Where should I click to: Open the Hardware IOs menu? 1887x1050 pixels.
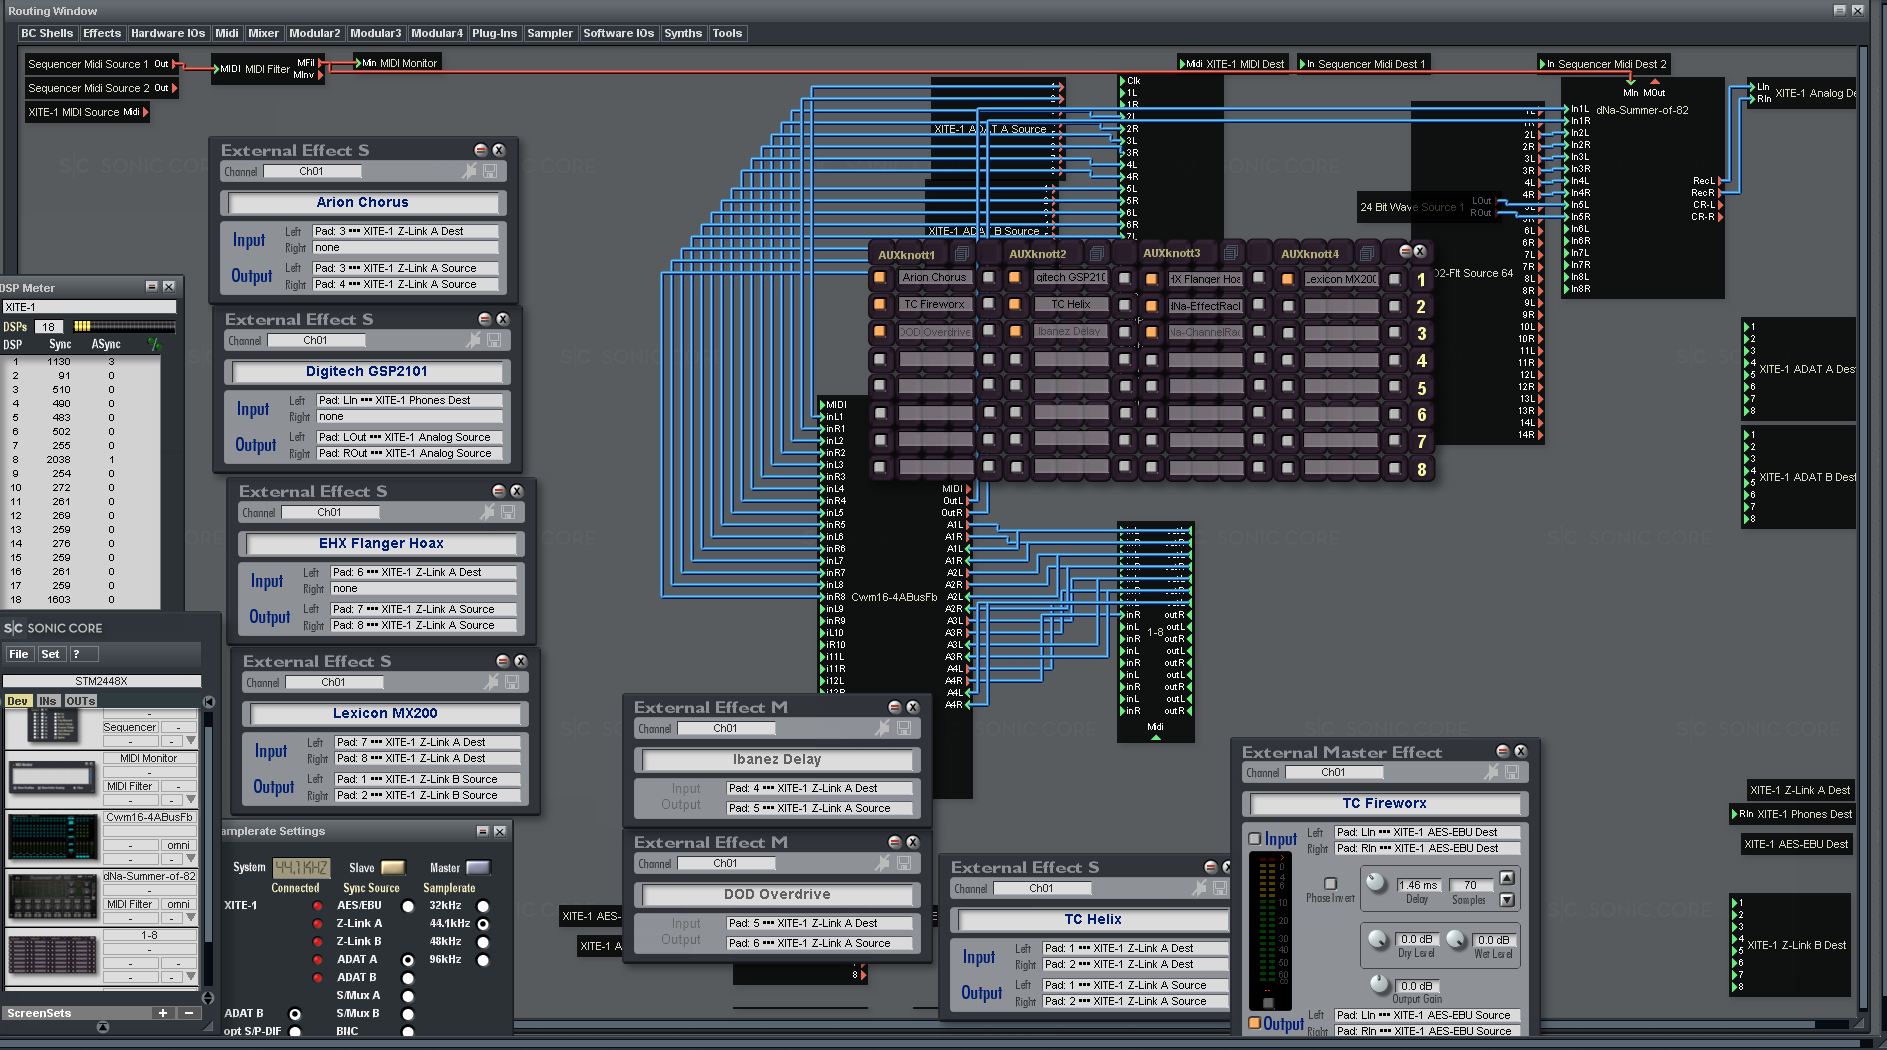pyautogui.click(x=168, y=33)
